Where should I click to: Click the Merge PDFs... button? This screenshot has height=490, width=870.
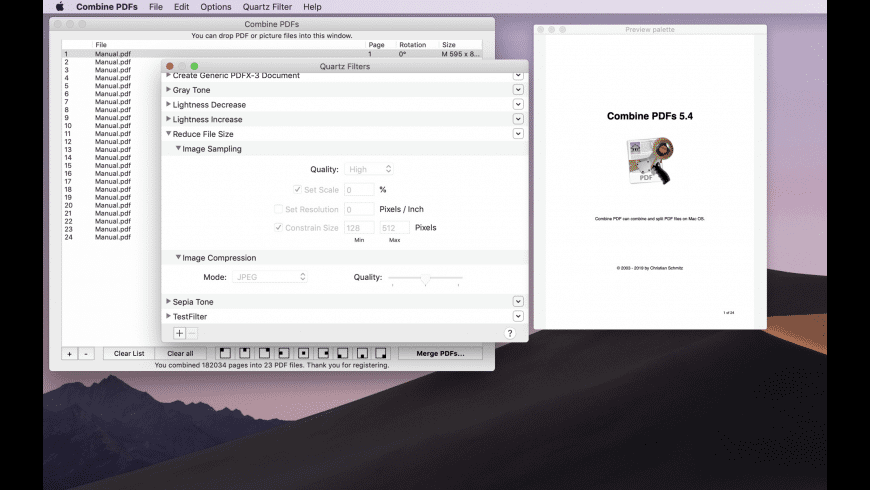pos(440,353)
